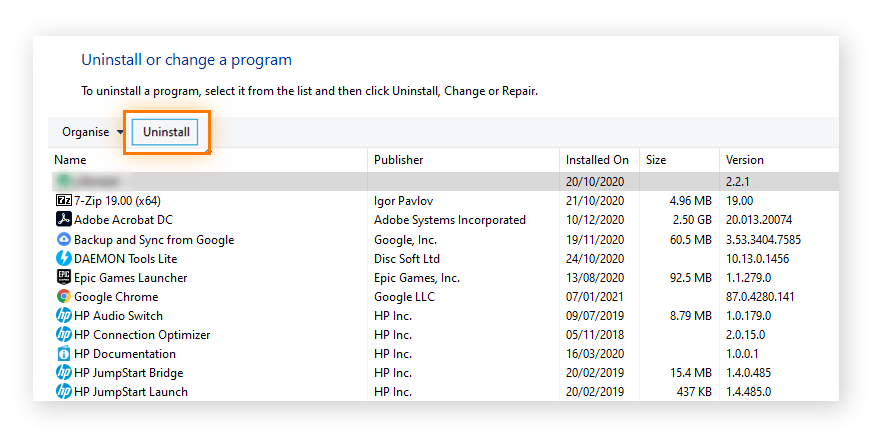
Task: Click the Version column header
Action: pos(744,160)
